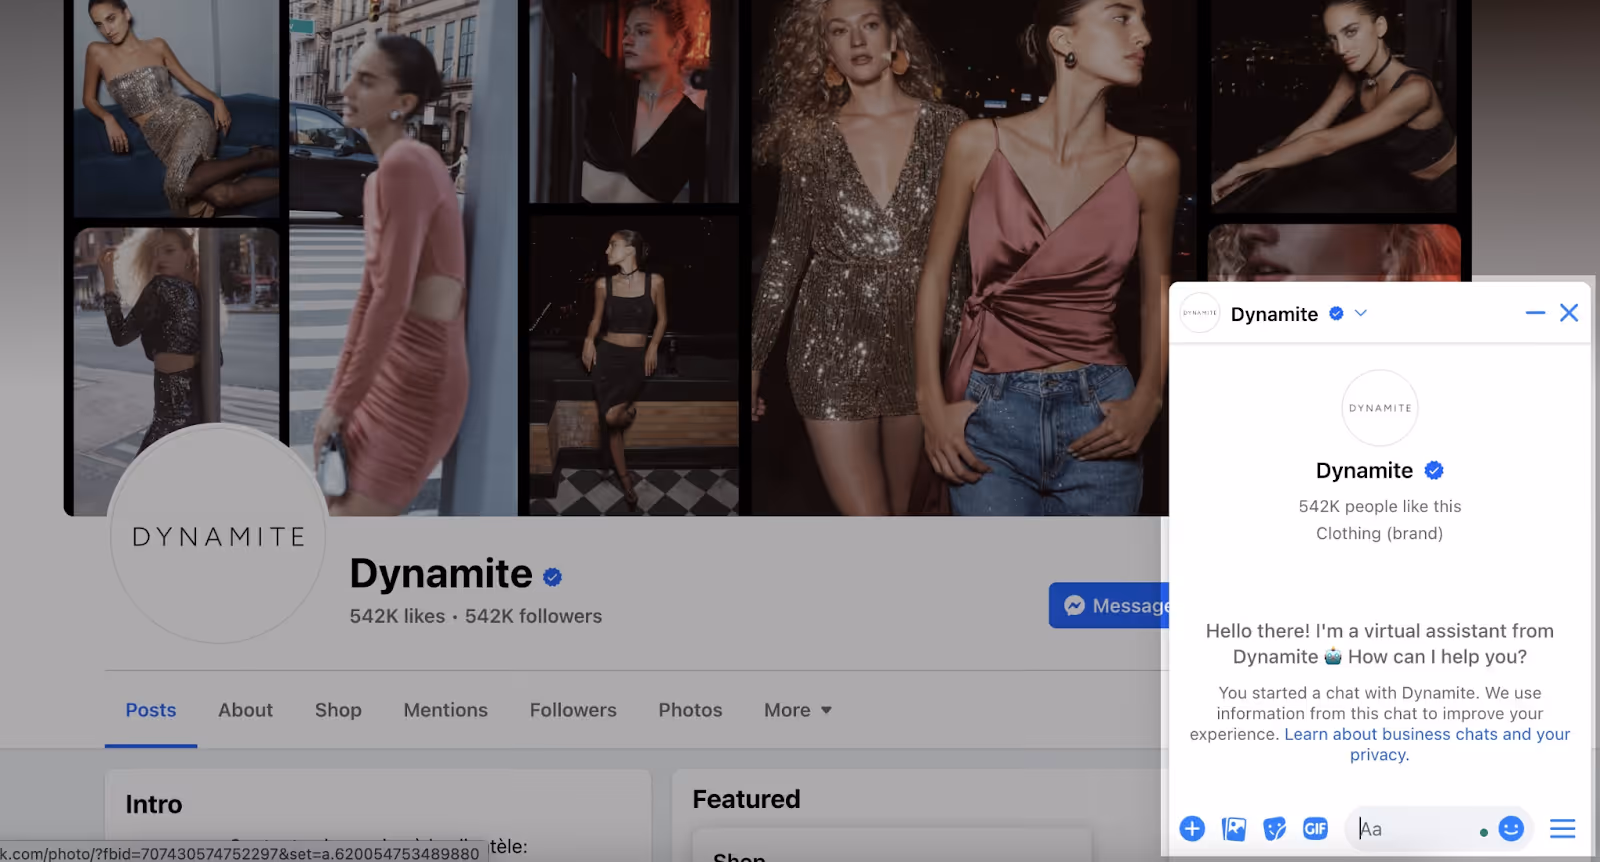Show the Photos tab
Screen dimensions: 1600x862
pyautogui.click(x=690, y=710)
